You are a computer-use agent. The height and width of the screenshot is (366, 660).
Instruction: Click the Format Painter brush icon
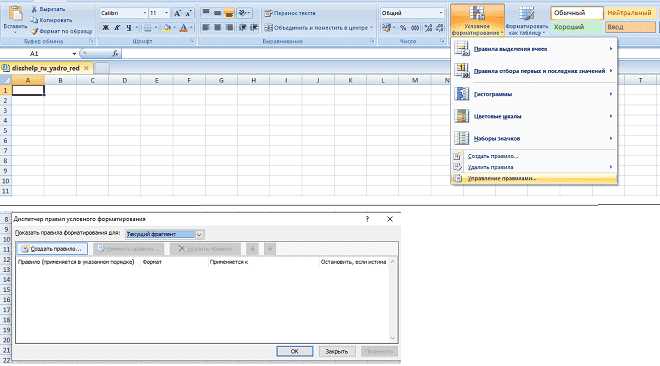35,31
